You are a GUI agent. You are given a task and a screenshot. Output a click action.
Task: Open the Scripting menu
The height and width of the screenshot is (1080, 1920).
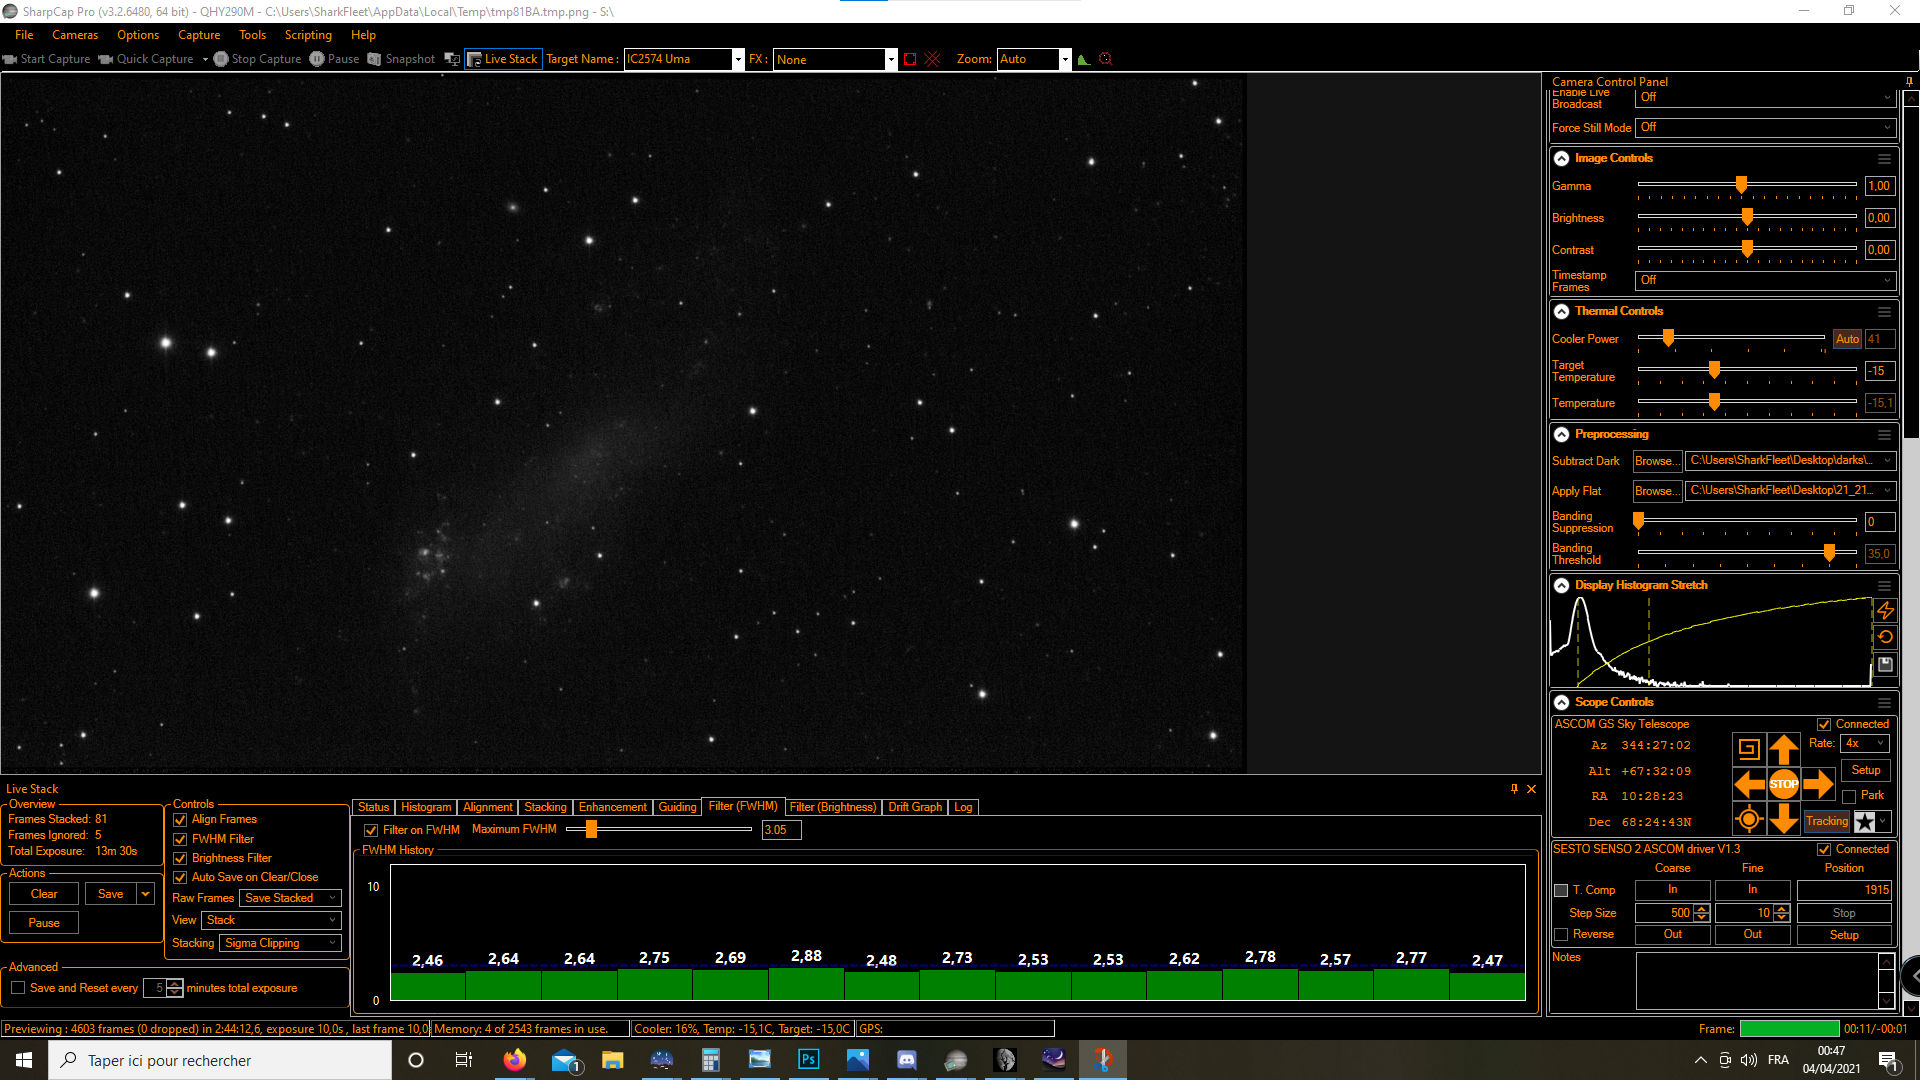(307, 35)
